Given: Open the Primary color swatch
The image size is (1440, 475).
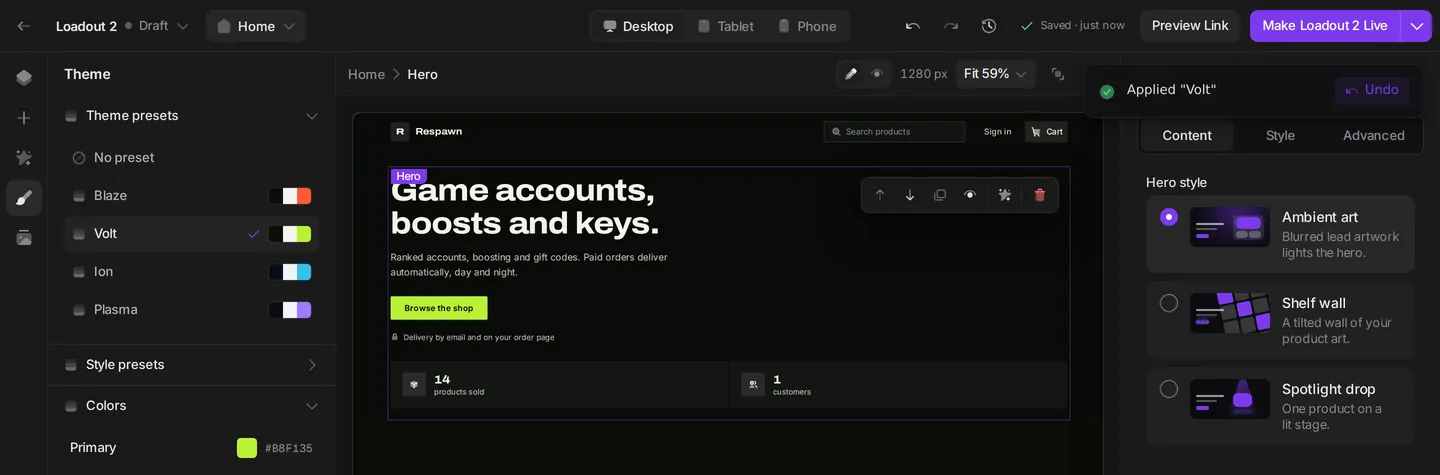Looking at the screenshot, I should (247, 448).
